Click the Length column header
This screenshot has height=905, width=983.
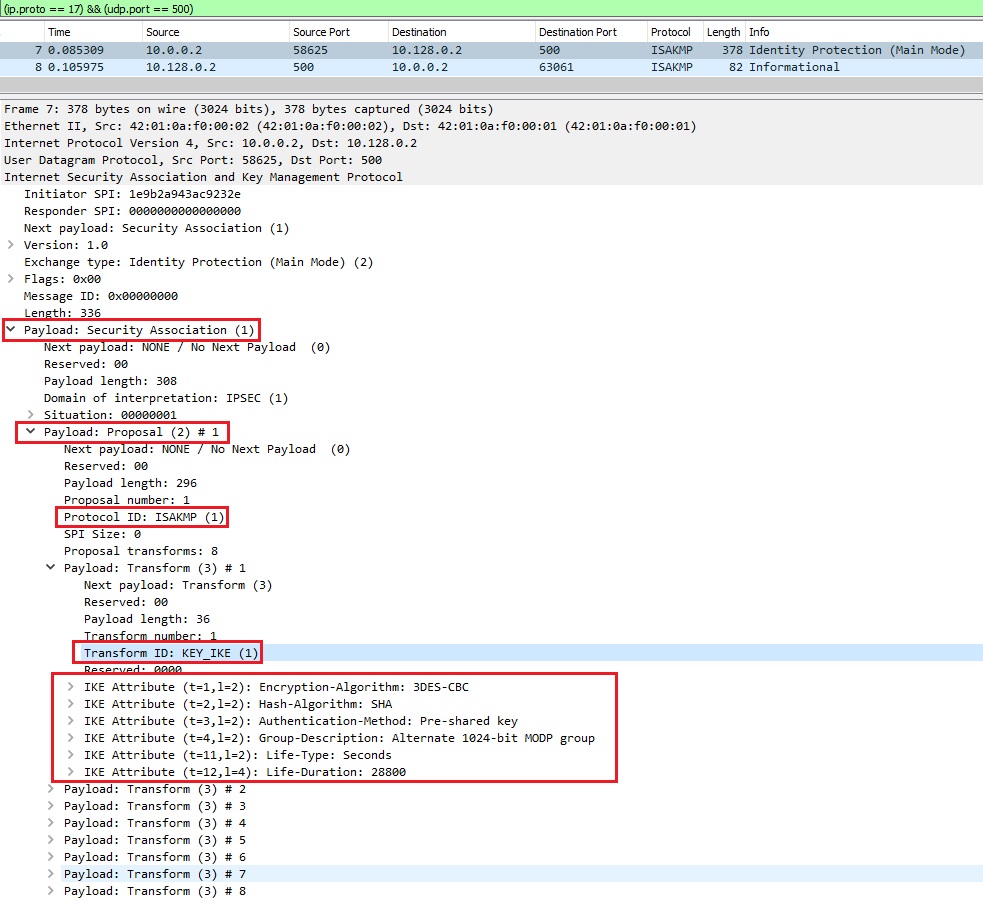[x=723, y=32]
